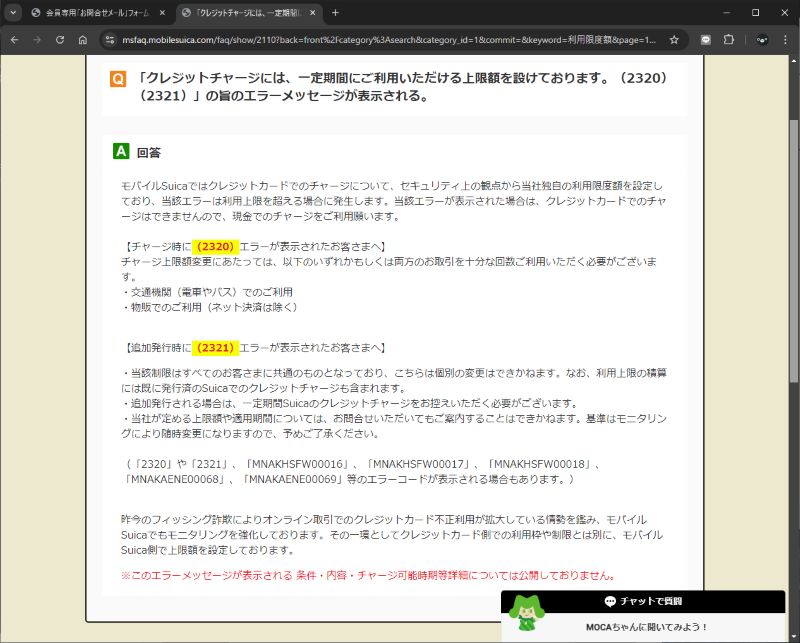Maximize the browser window
The height and width of the screenshot is (643, 800).
pyautogui.click(x=756, y=13)
